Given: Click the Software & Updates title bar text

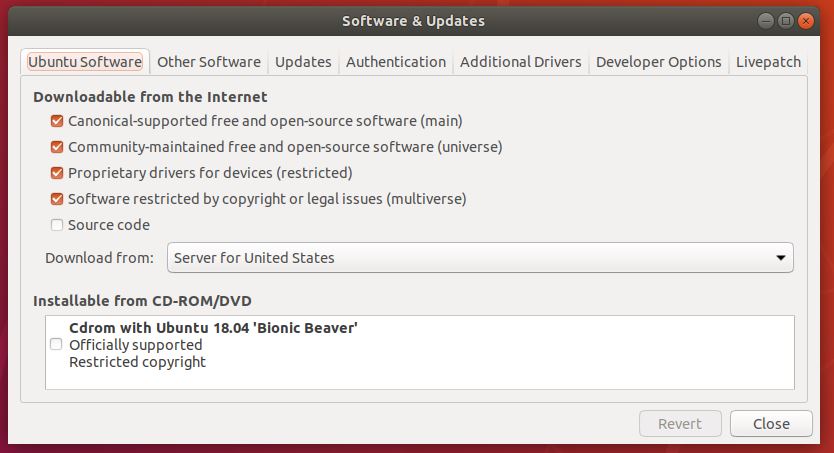Looking at the screenshot, I should click(x=413, y=21).
